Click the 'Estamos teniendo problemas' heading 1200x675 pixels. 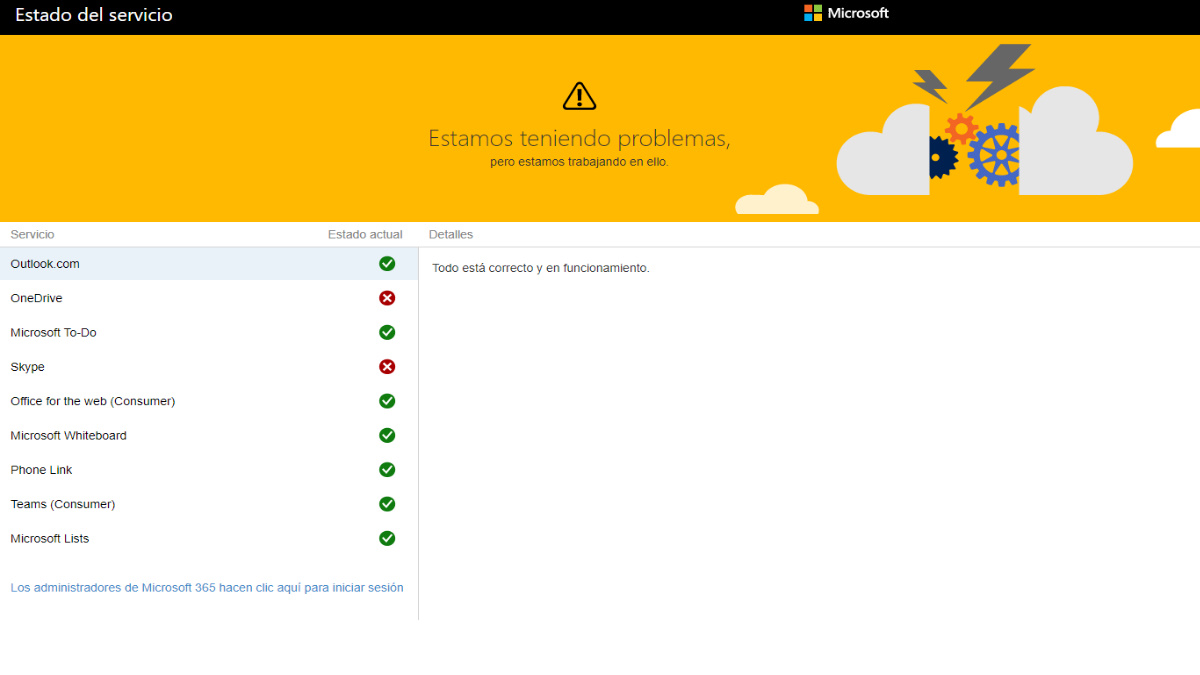tap(579, 138)
